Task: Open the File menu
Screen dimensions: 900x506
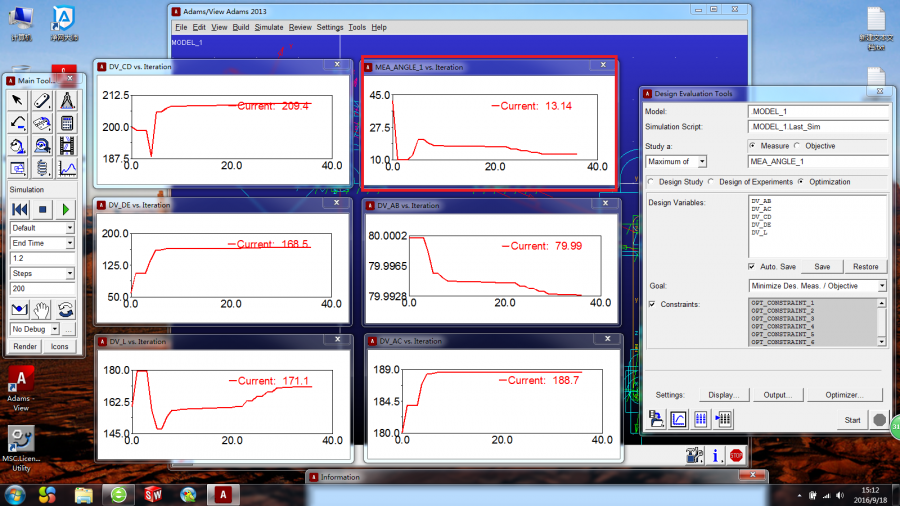Action: coord(181,27)
